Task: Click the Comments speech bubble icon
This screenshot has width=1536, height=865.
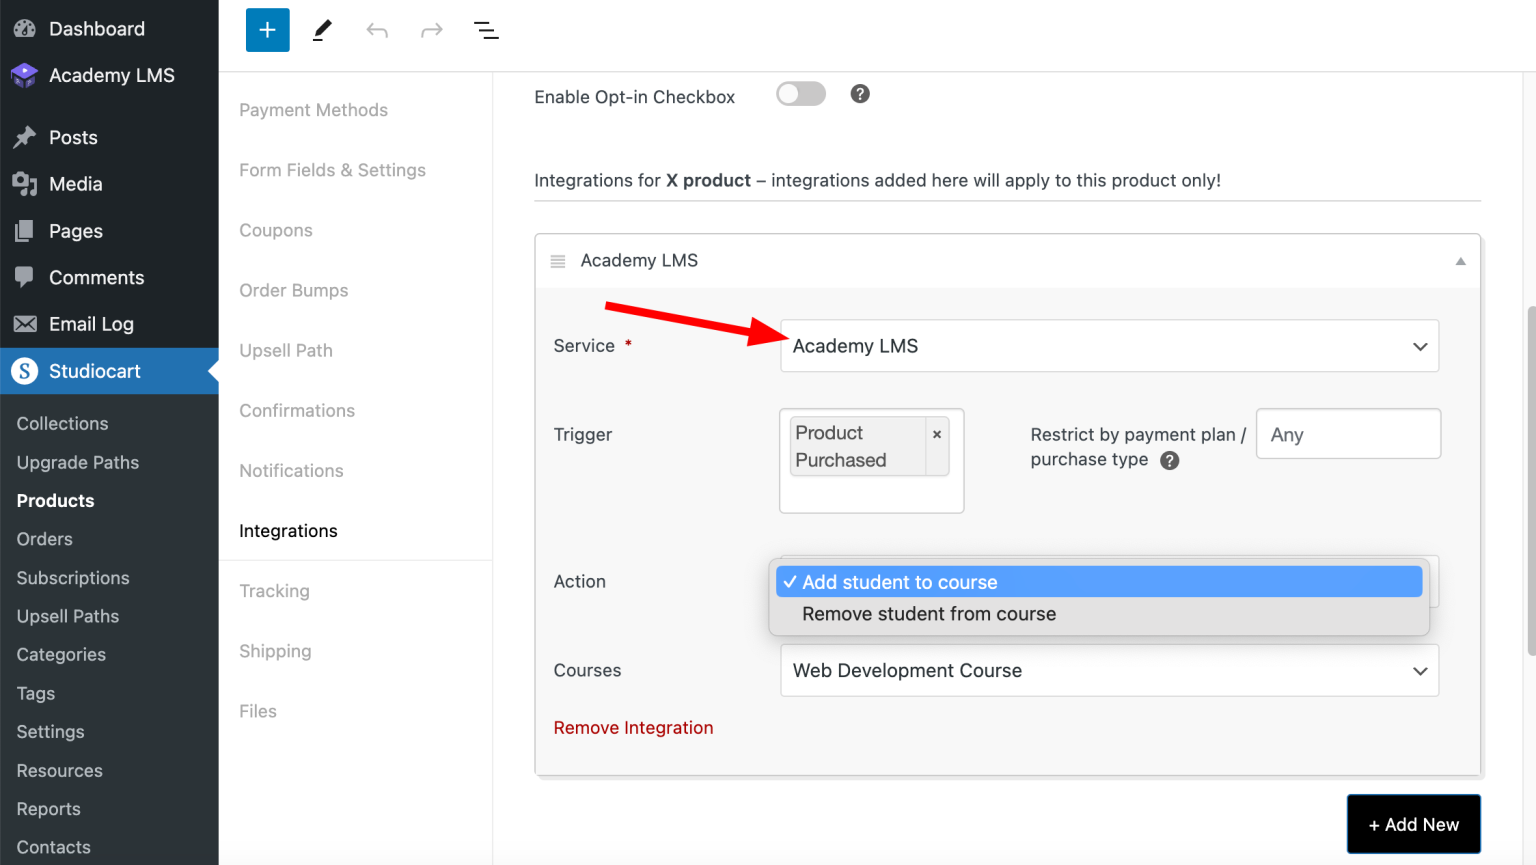Action: [25, 277]
